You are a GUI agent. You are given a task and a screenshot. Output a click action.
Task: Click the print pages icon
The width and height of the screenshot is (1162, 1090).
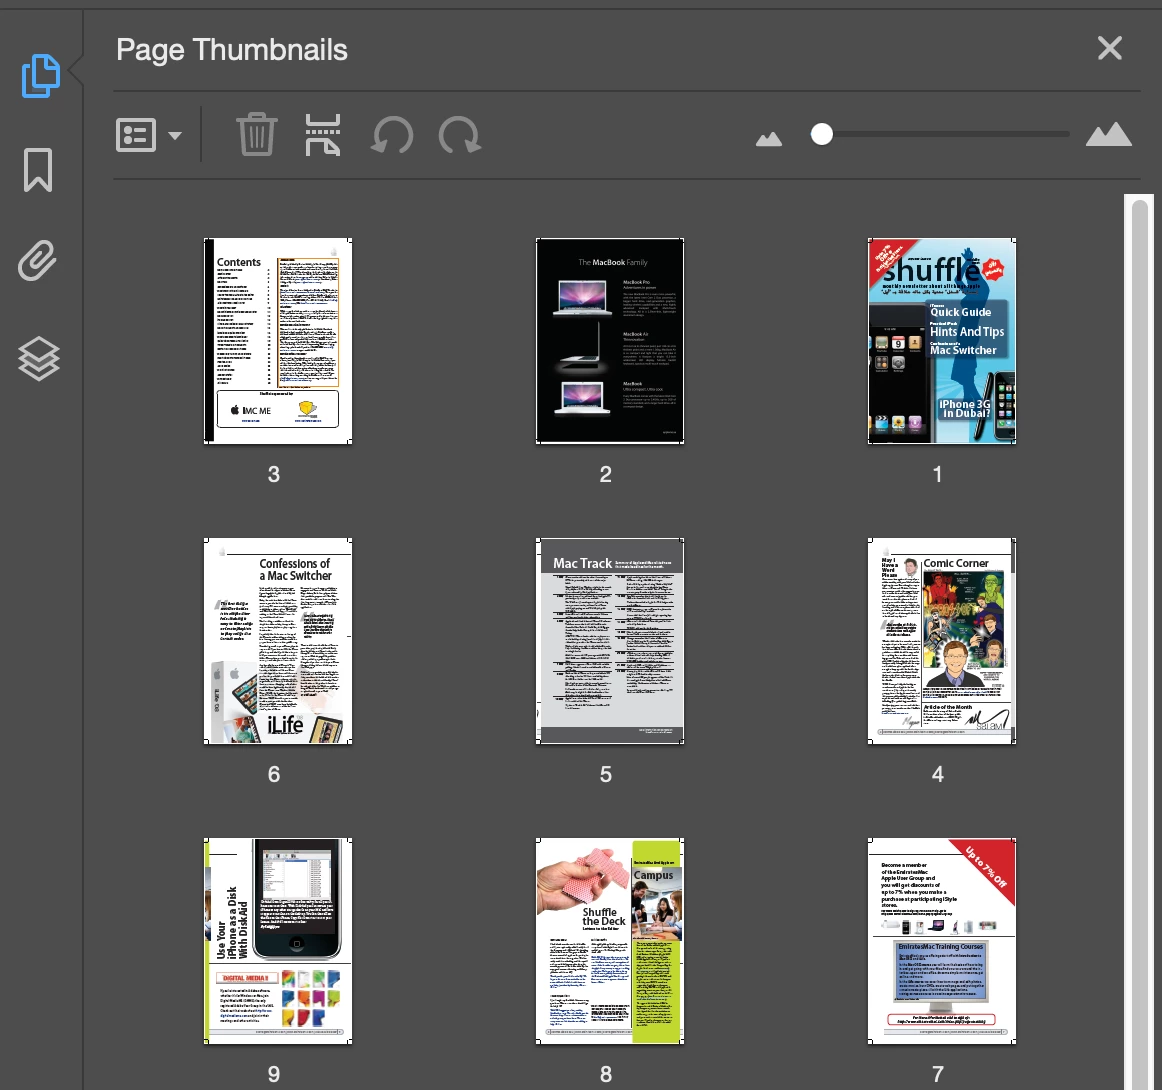[x=323, y=135]
